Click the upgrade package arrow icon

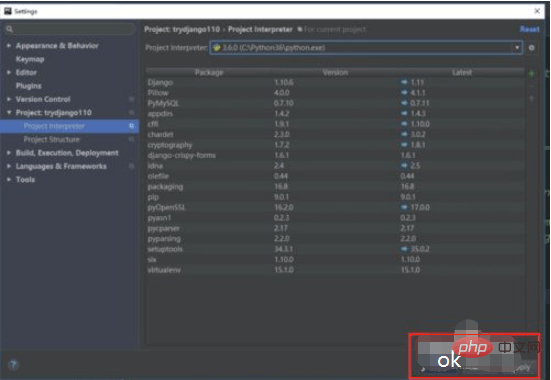[x=532, y=99]
